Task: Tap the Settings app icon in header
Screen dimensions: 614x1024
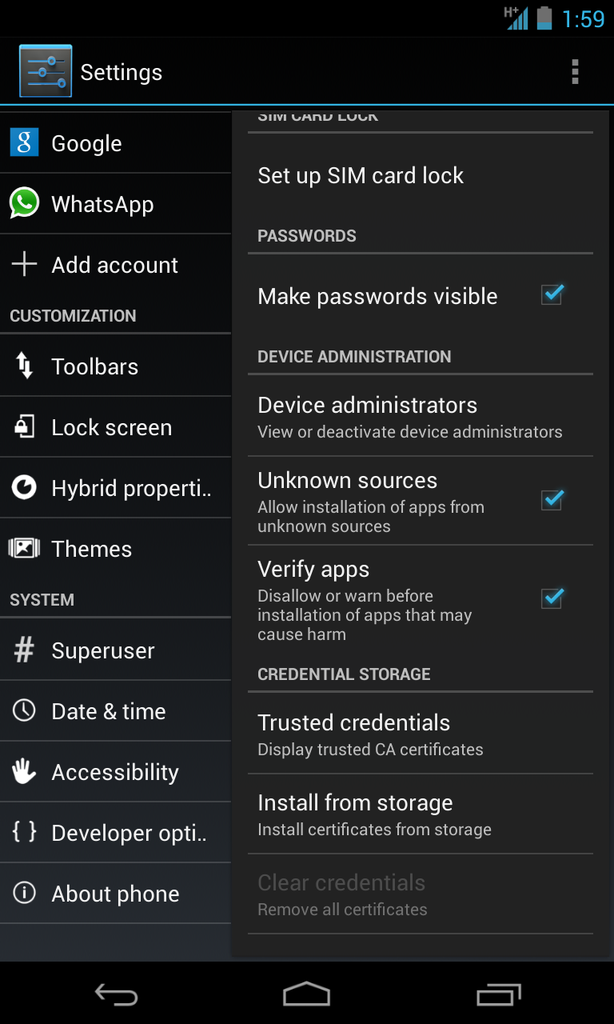Action: coord(45,71)
